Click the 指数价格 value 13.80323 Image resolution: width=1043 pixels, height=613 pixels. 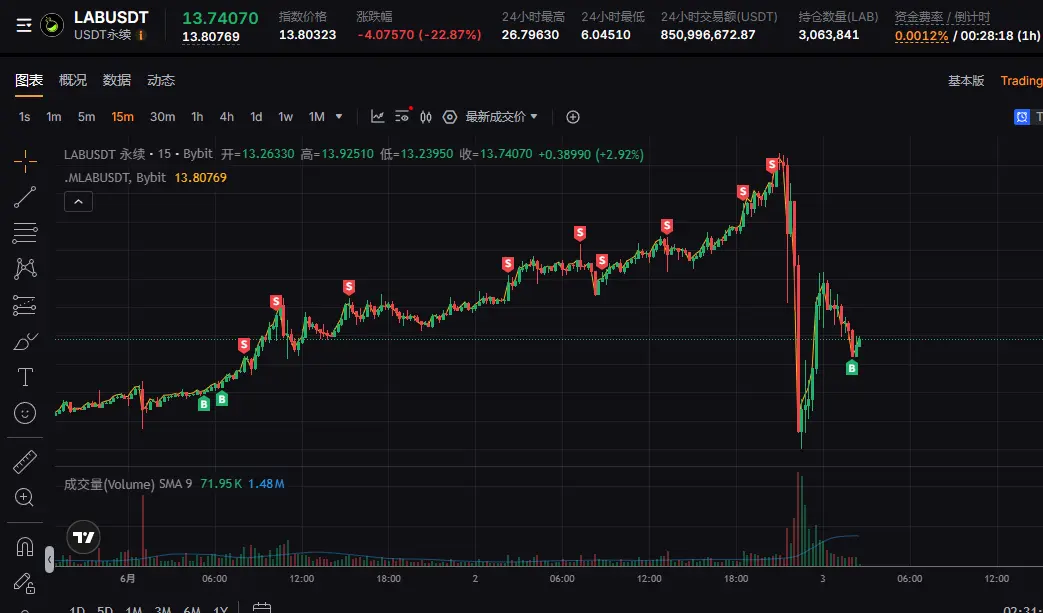(x=307, y=35)
